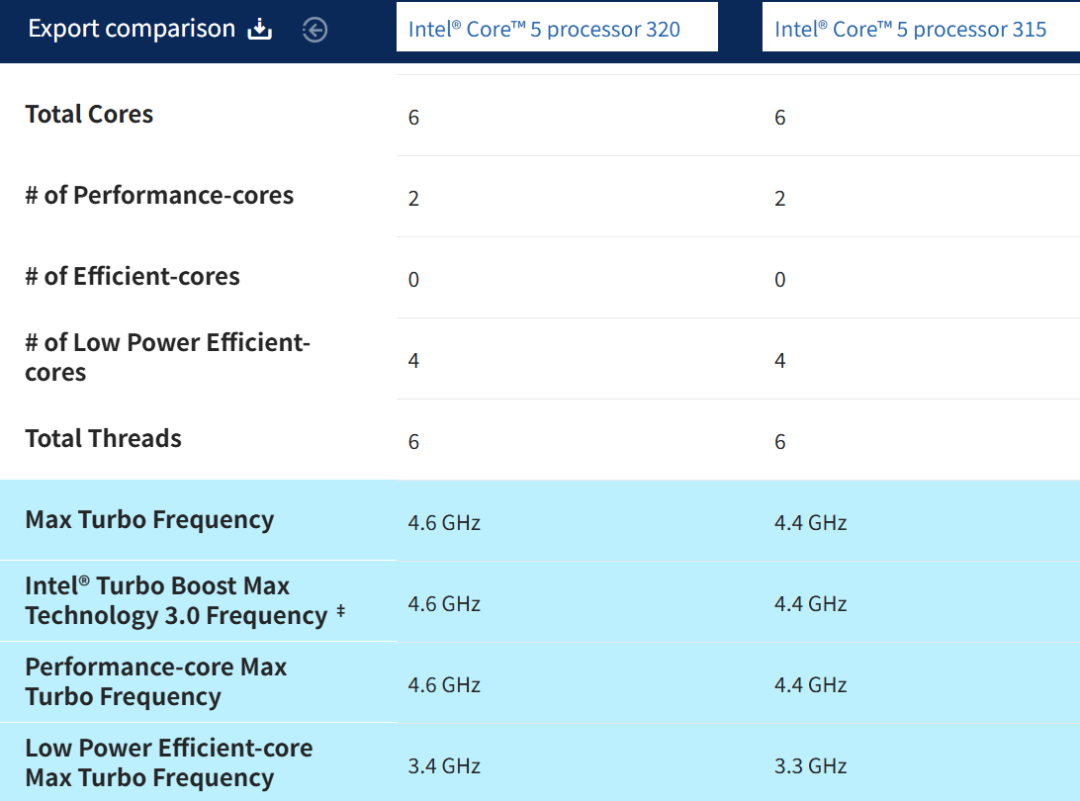Viewport: 1080px width, 801px height.
Task: Open Intel Core 5 processor 320 link
Action: coord(544,29)
